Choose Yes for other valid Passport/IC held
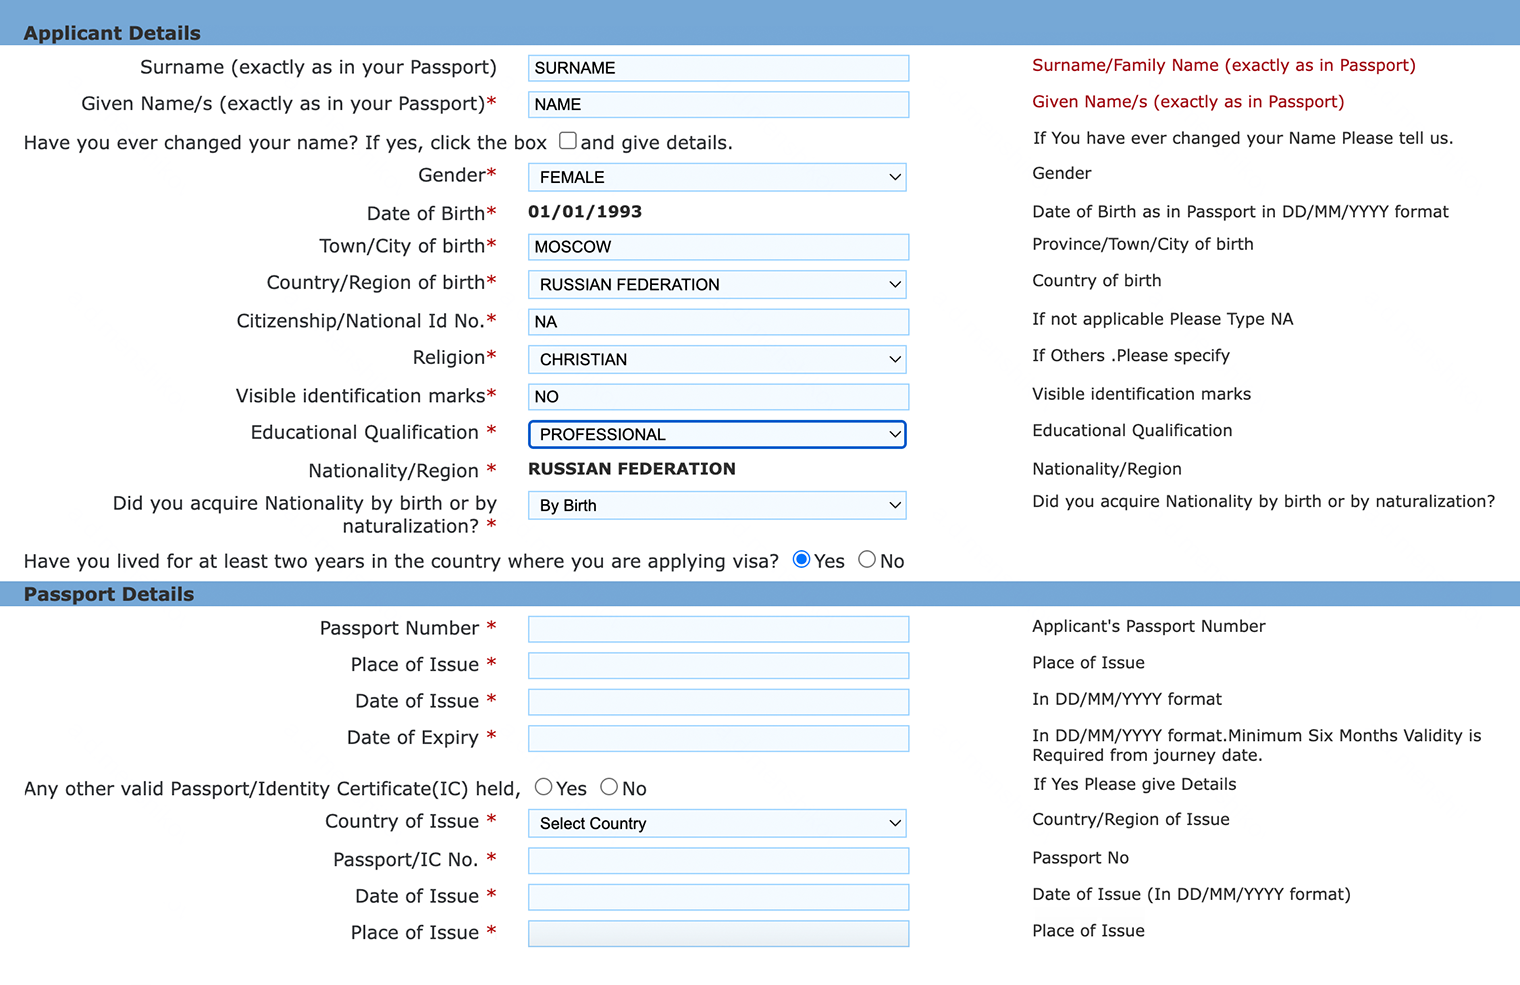Screen dimensions: 1520x985 pos(544,787)
